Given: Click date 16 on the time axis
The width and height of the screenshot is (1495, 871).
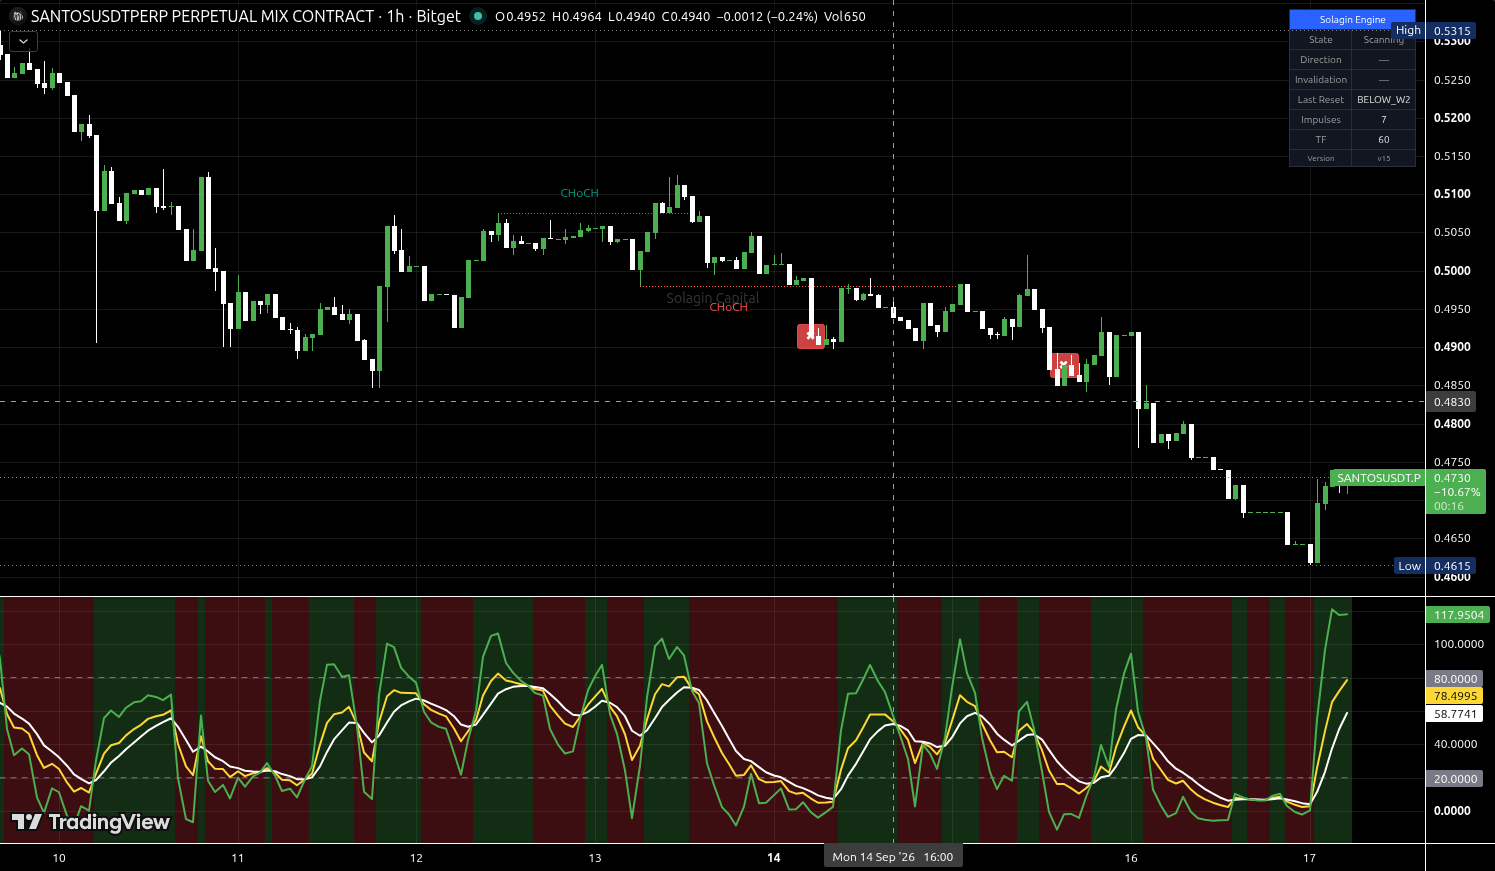Looking at the screenshot, I should pos(1131,858).
